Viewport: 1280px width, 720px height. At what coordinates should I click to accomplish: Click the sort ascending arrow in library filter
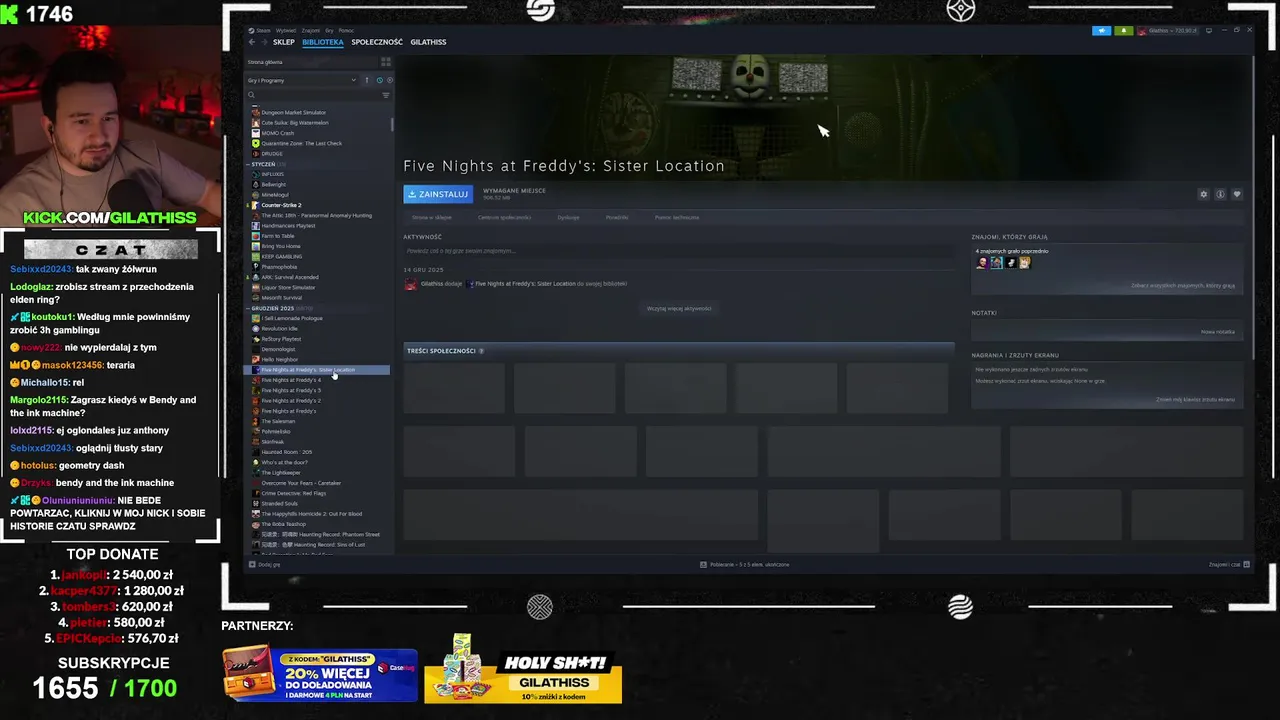[366, 80]
